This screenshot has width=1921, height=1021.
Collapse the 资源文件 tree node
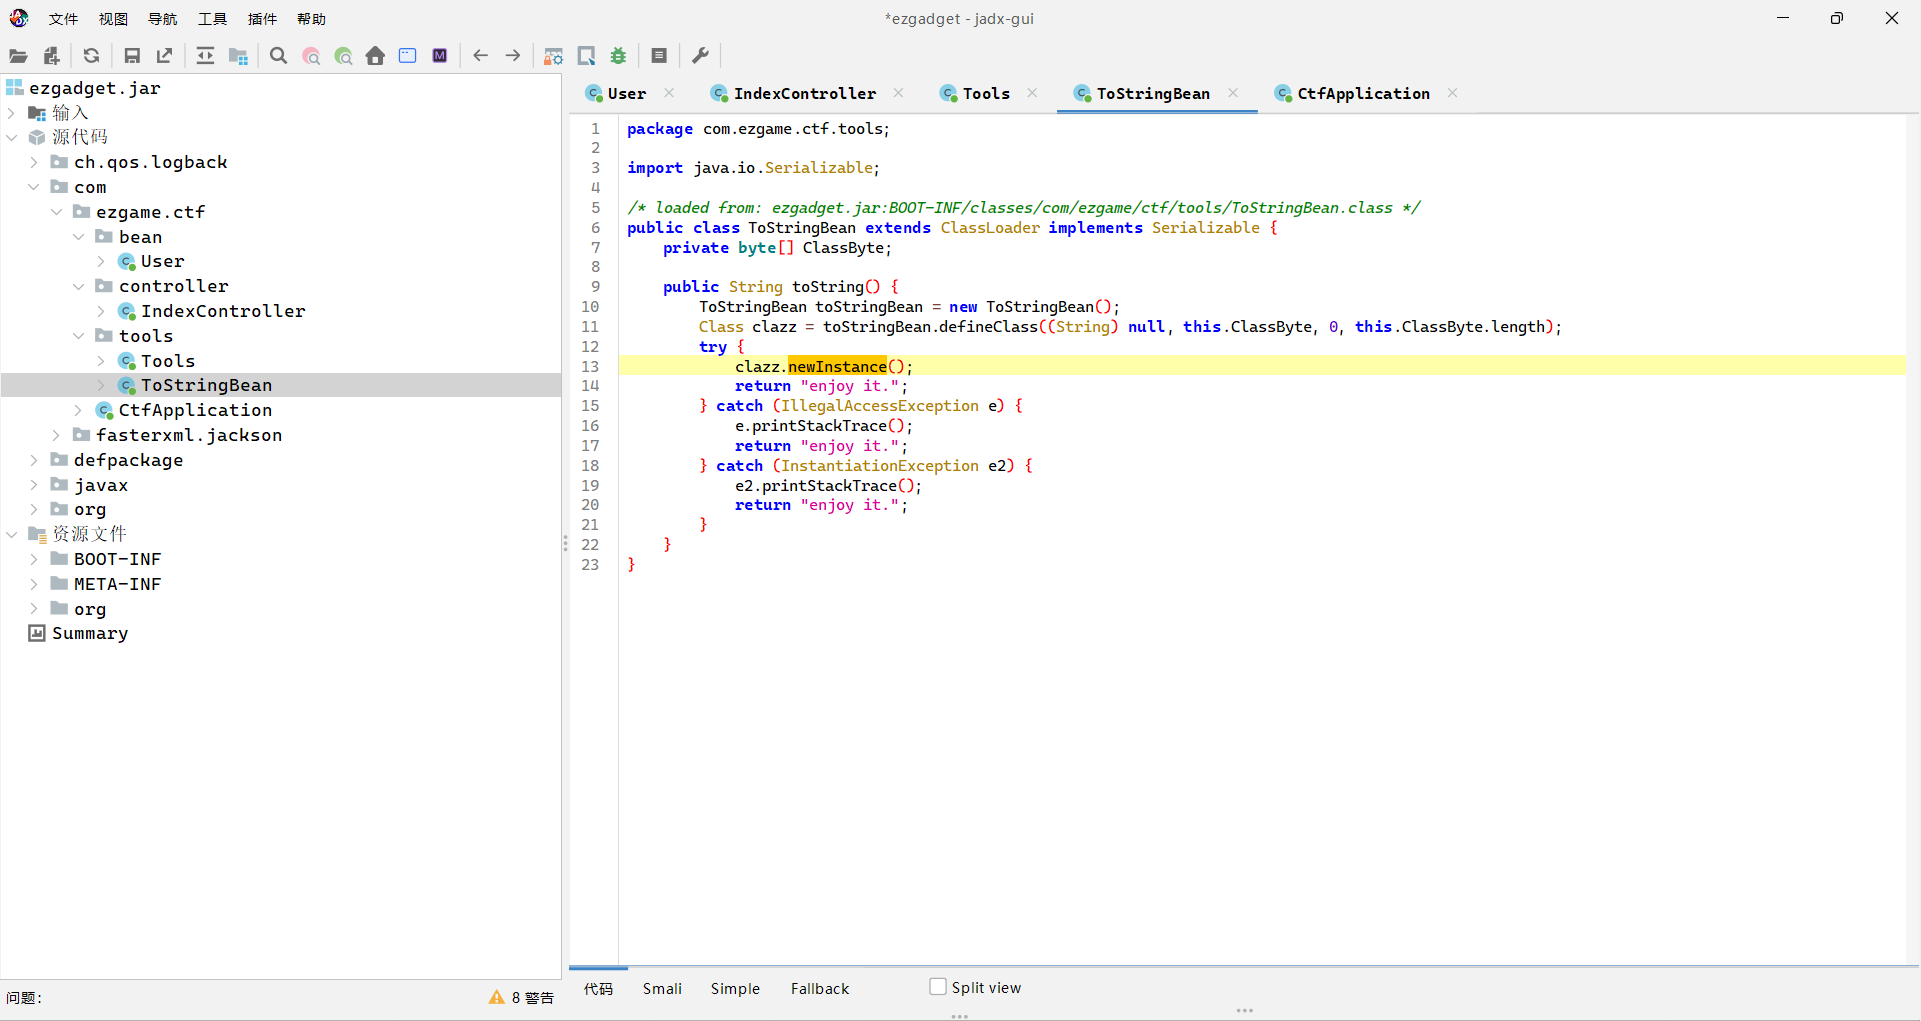coord(12,534)
